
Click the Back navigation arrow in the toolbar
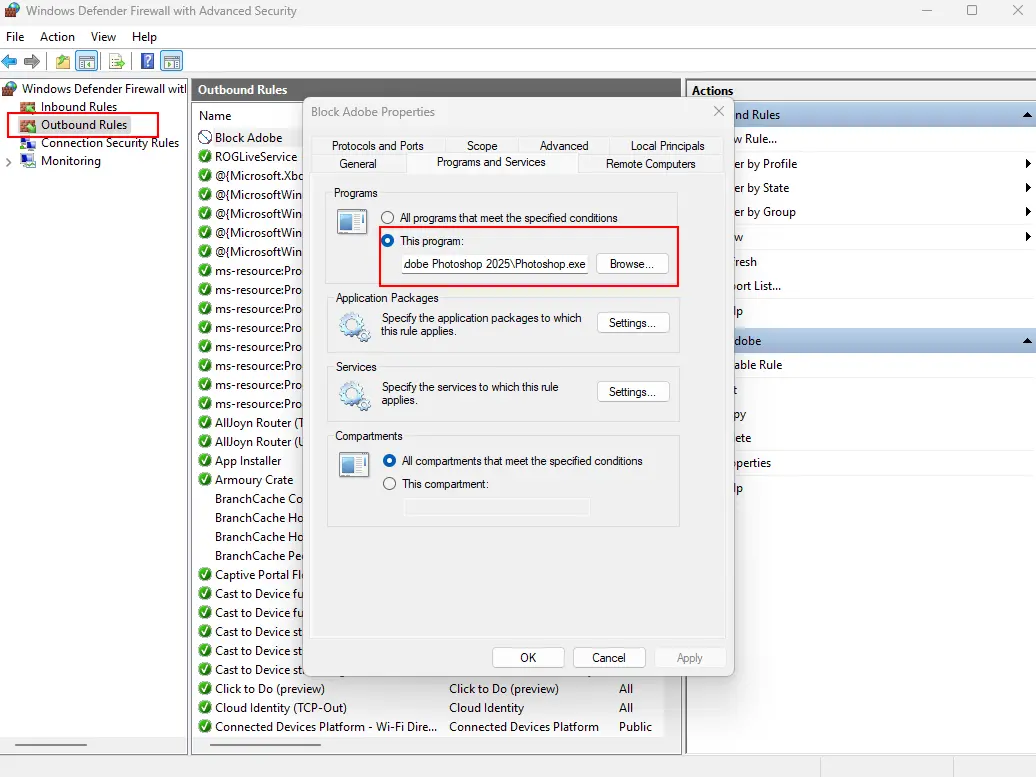[10, 61]
